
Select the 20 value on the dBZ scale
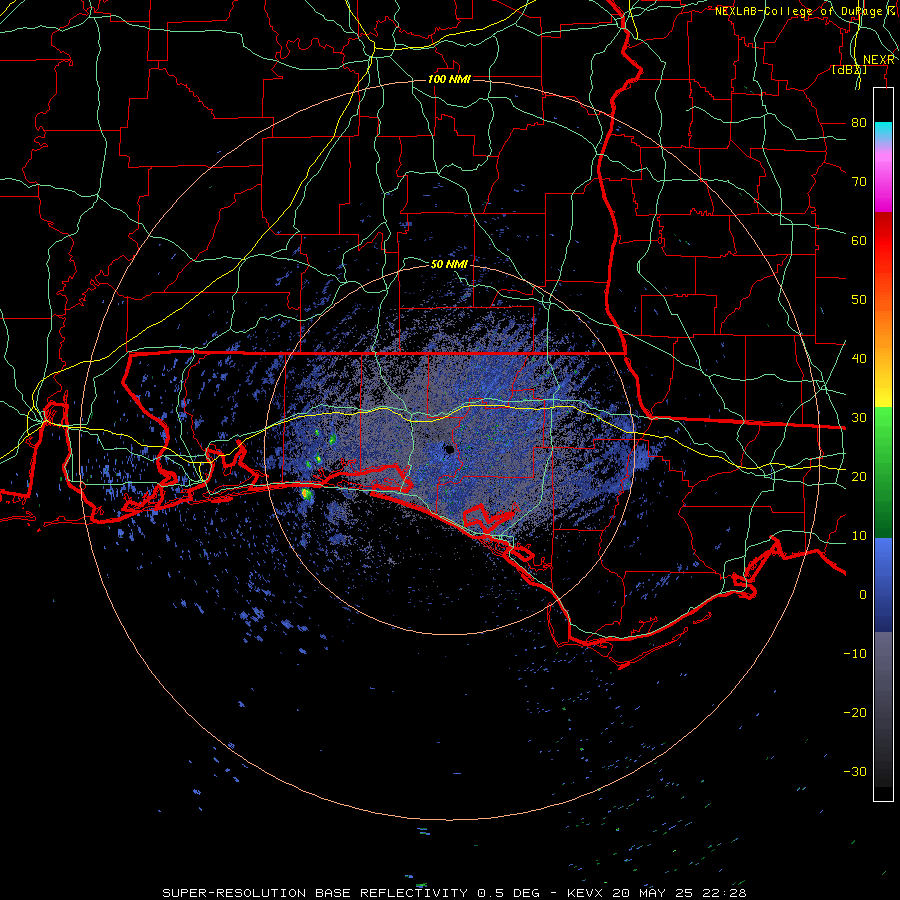coord(859,477)
